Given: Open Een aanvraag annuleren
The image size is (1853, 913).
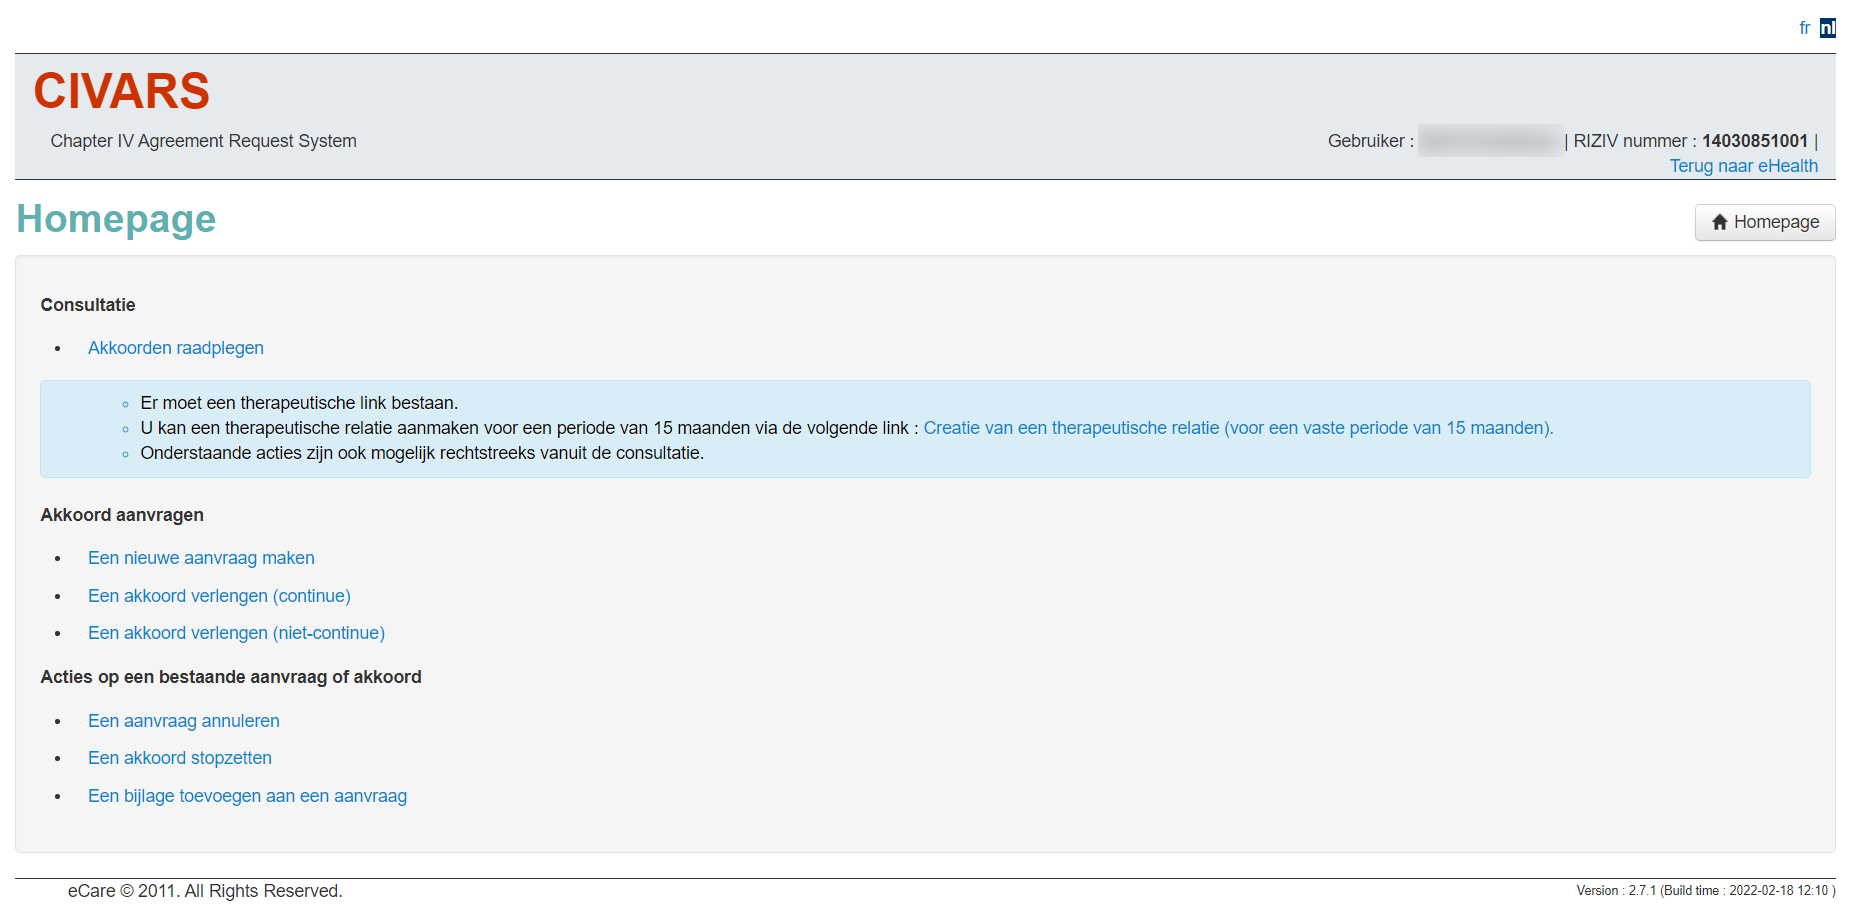Looking at the screenshot, I should (184, 721).
